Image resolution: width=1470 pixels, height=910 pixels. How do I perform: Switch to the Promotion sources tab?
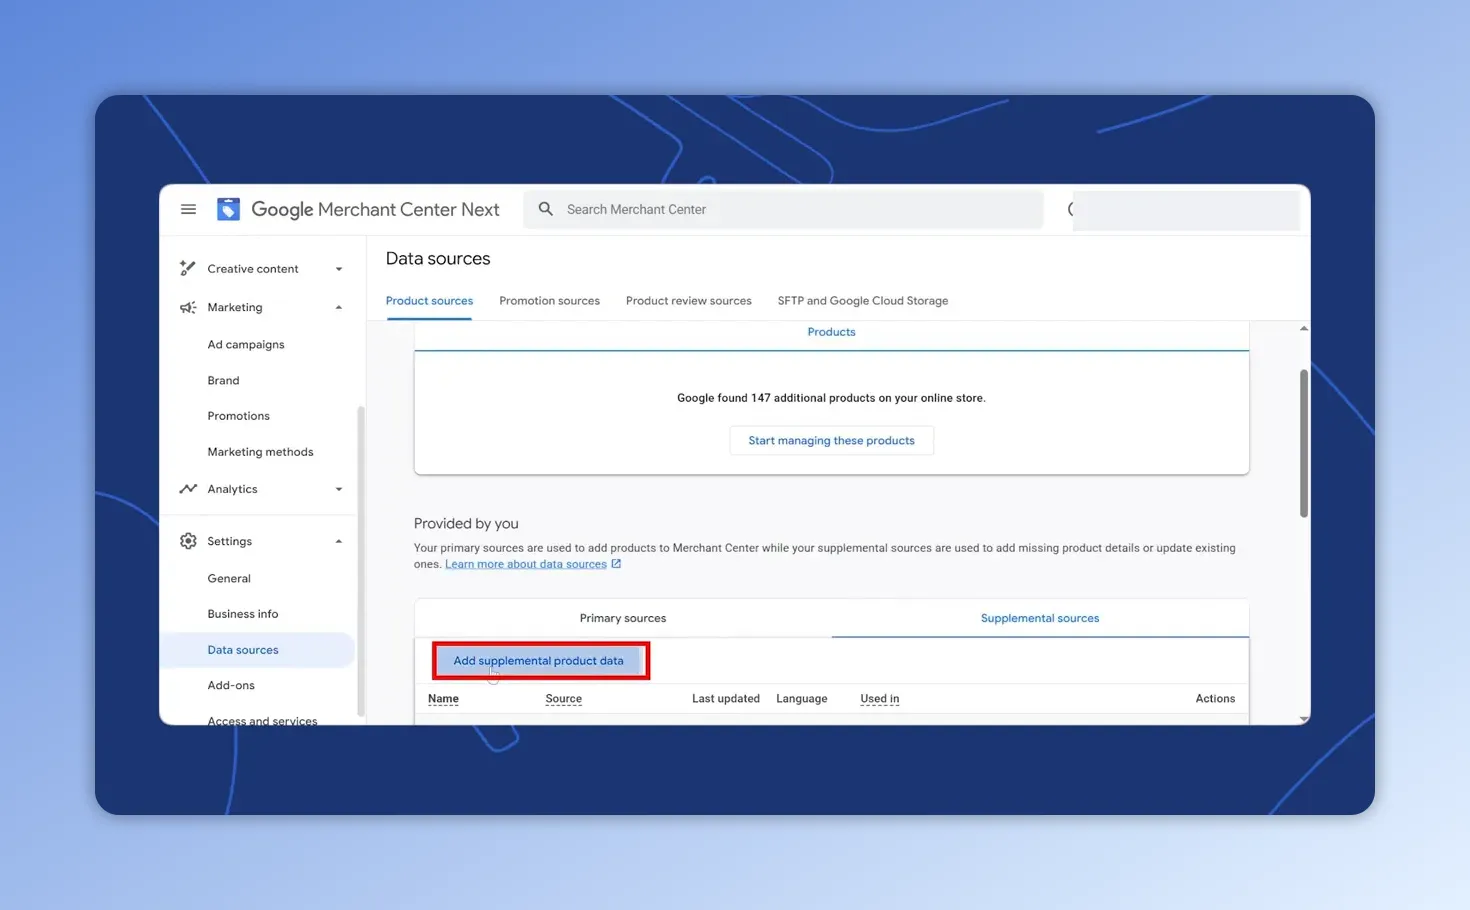point(549,301)
